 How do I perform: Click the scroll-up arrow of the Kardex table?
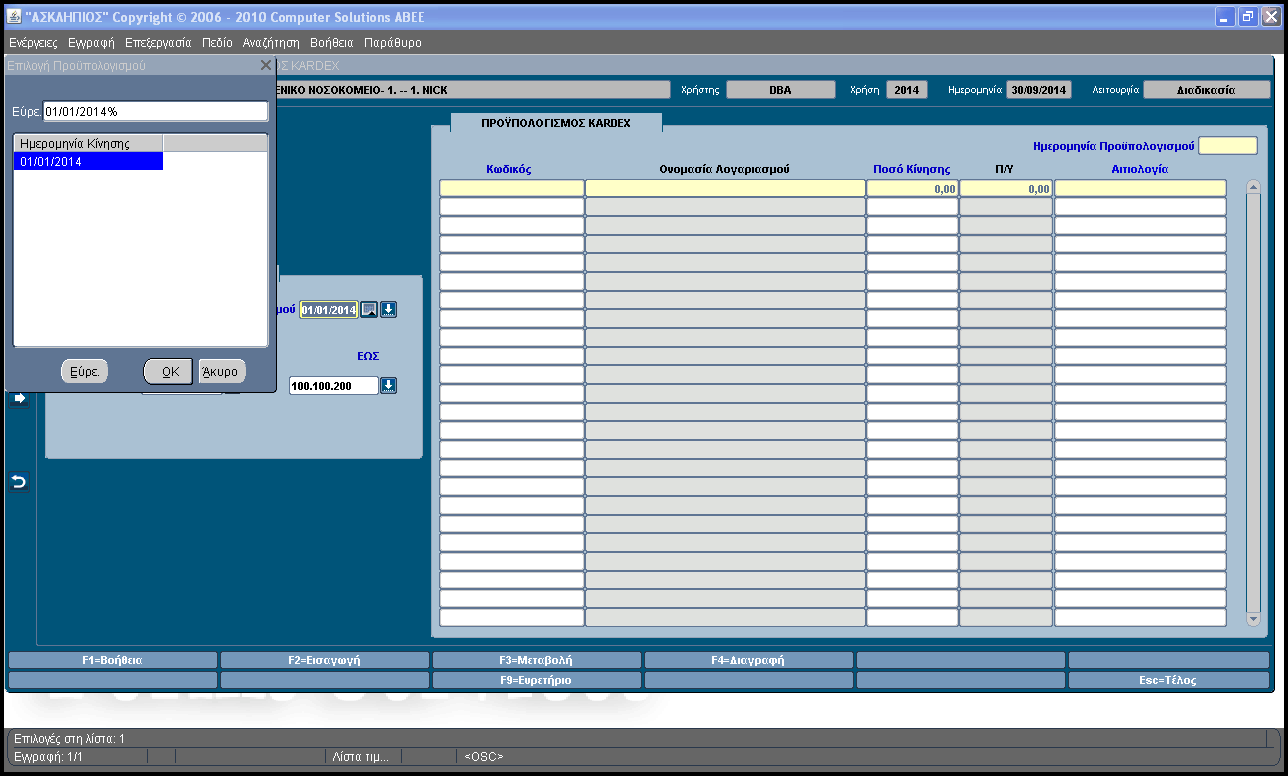click(1253, 187)
